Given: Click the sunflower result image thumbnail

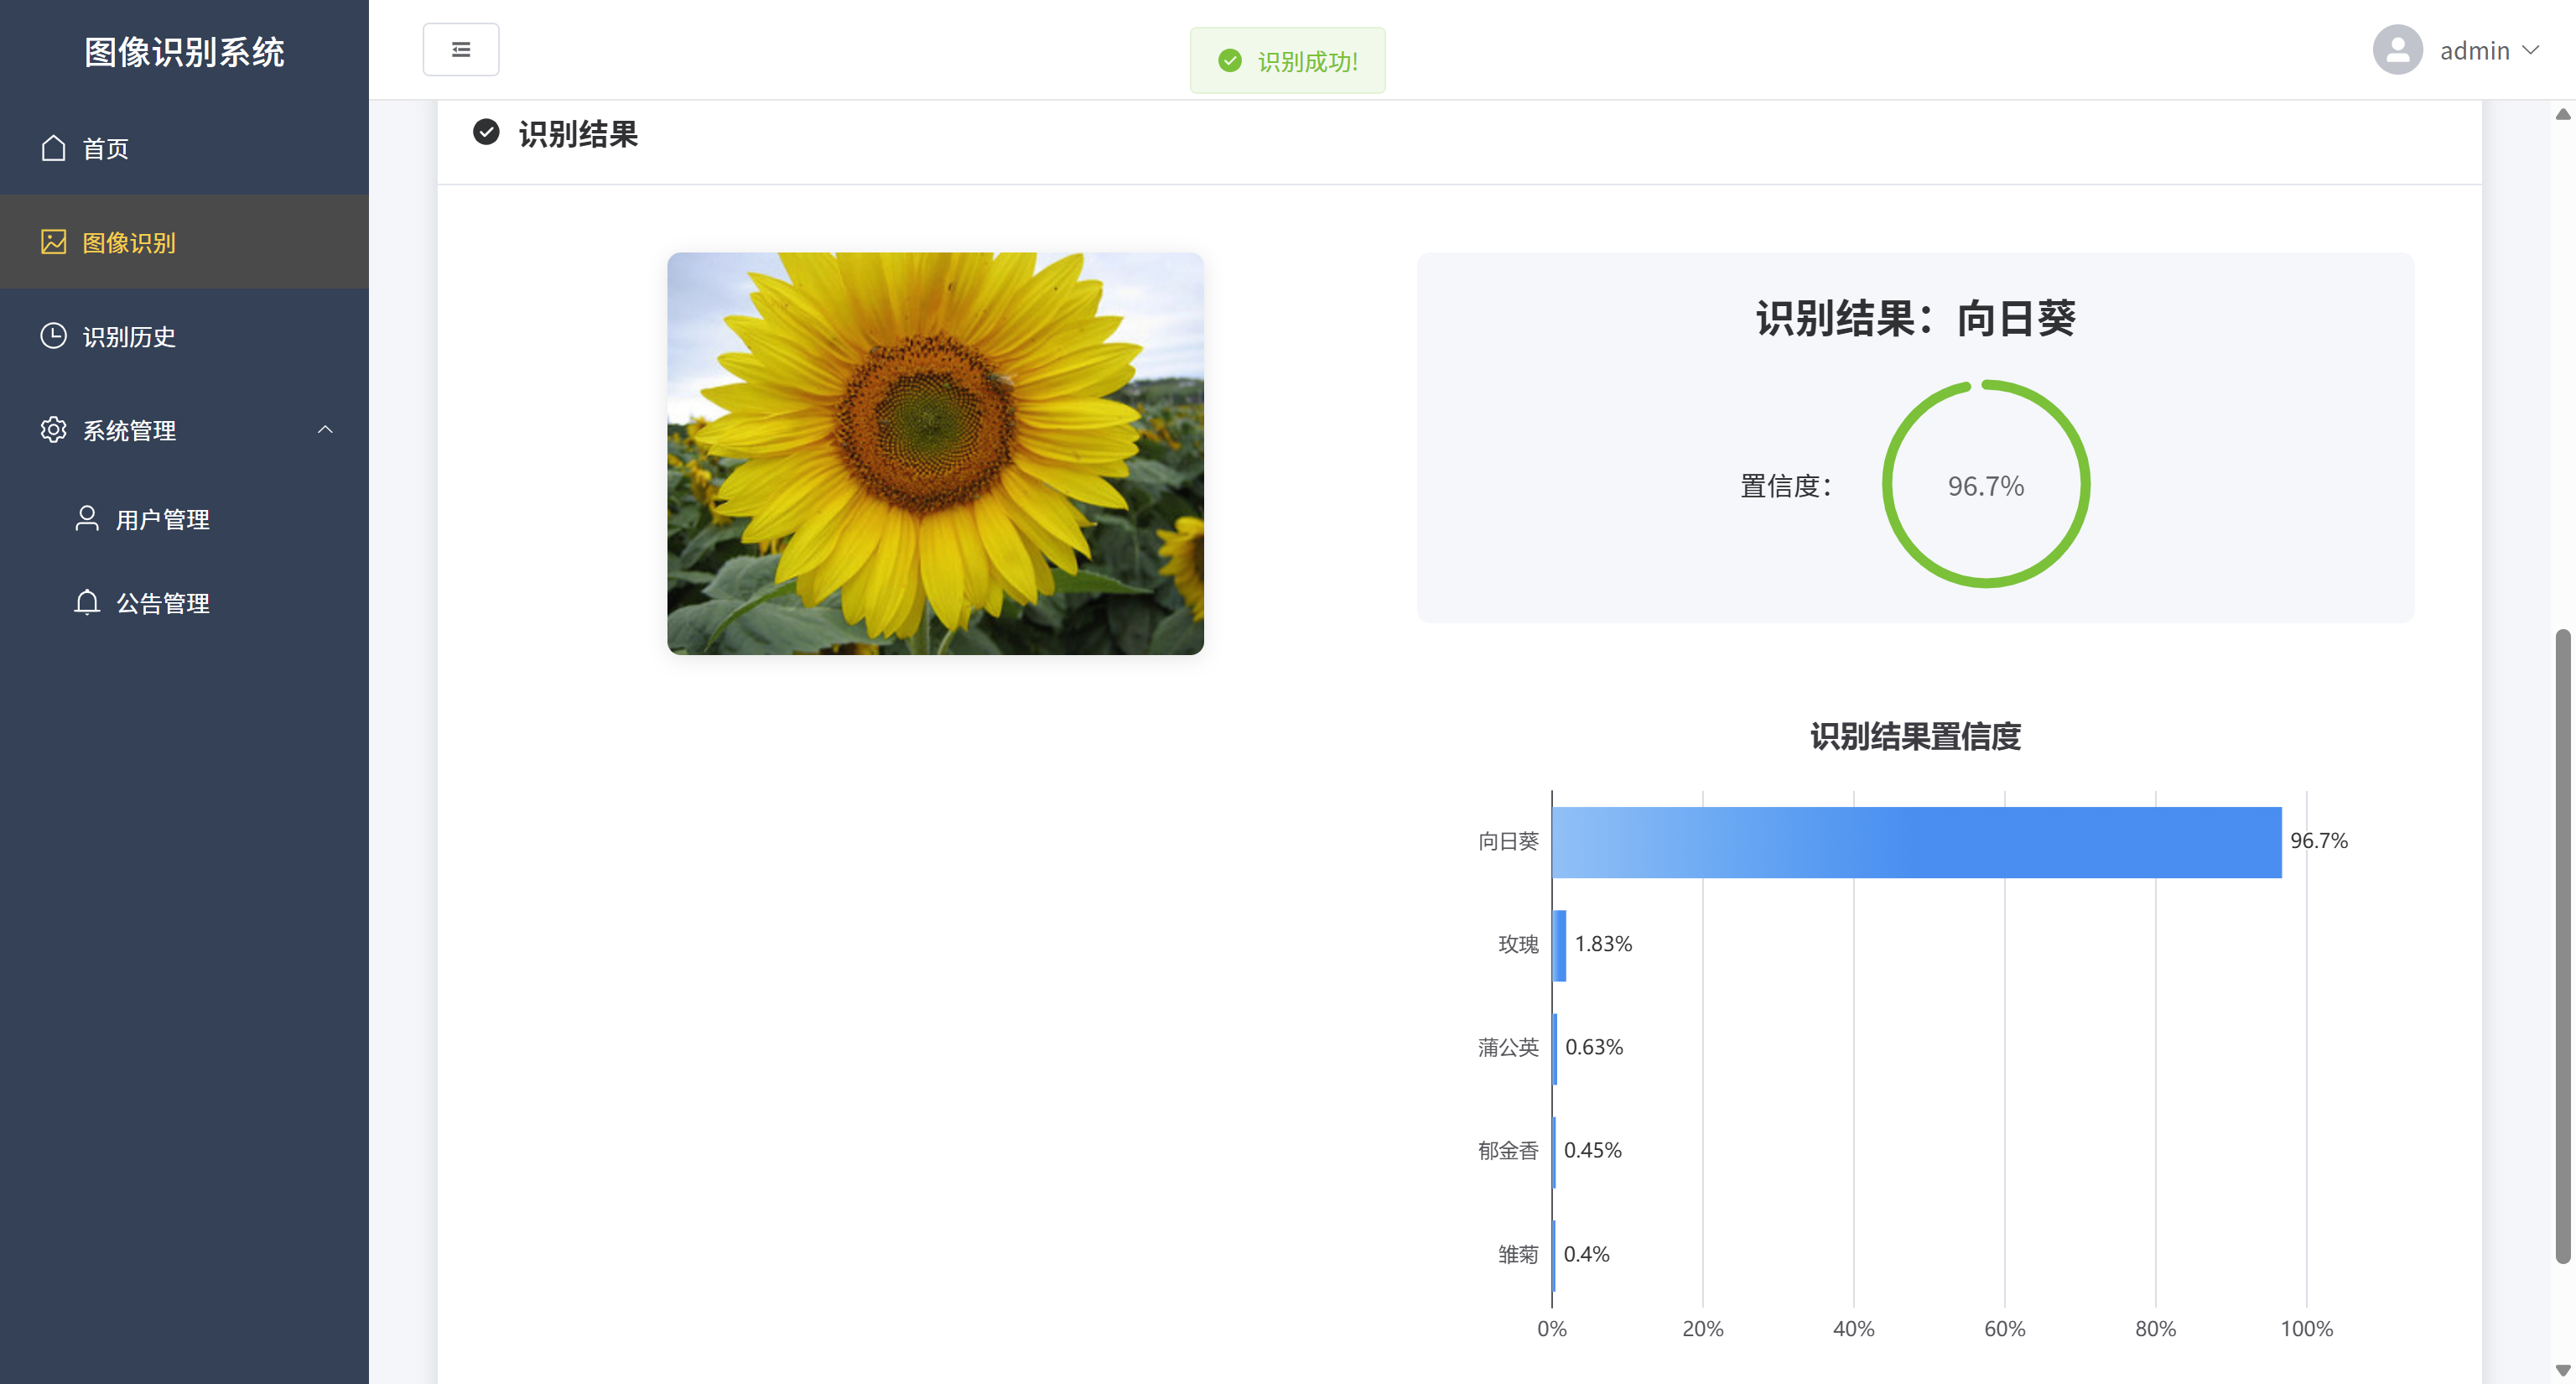Looking at the screenshot, I should pos(935,453).
